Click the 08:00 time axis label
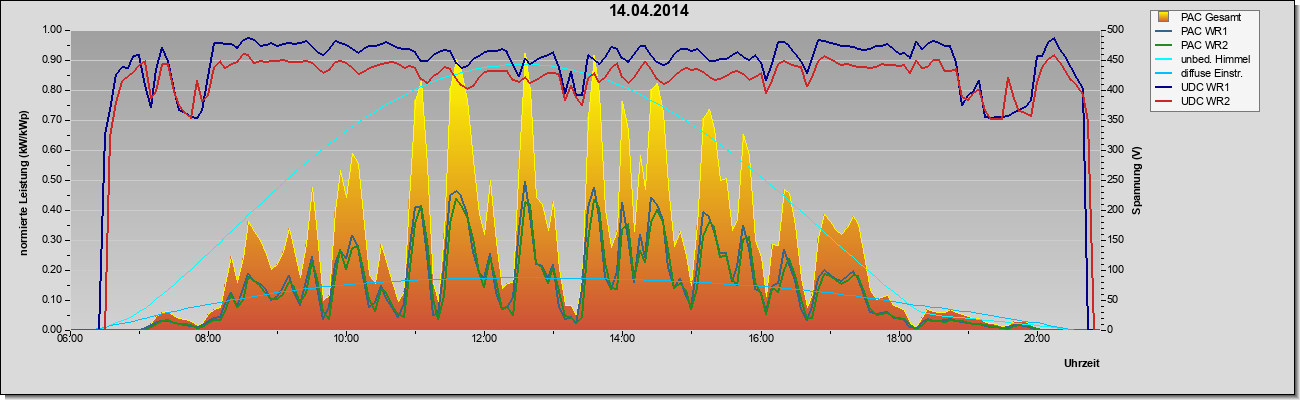This screenshot has width=1300, height=400. click(x=207, y=338)
